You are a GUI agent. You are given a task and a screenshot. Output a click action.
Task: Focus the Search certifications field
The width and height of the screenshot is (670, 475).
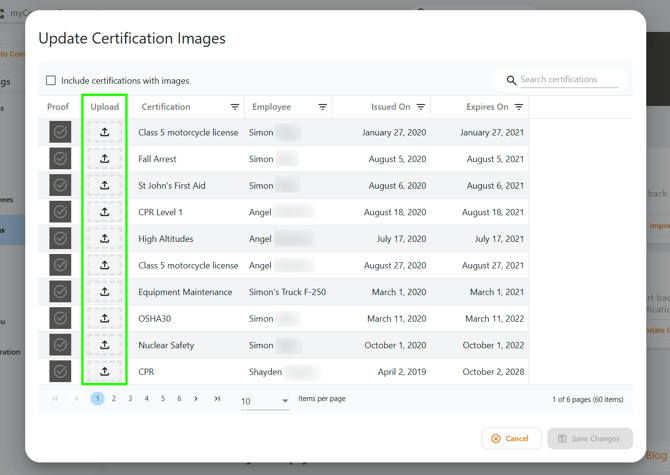point(568,80)
